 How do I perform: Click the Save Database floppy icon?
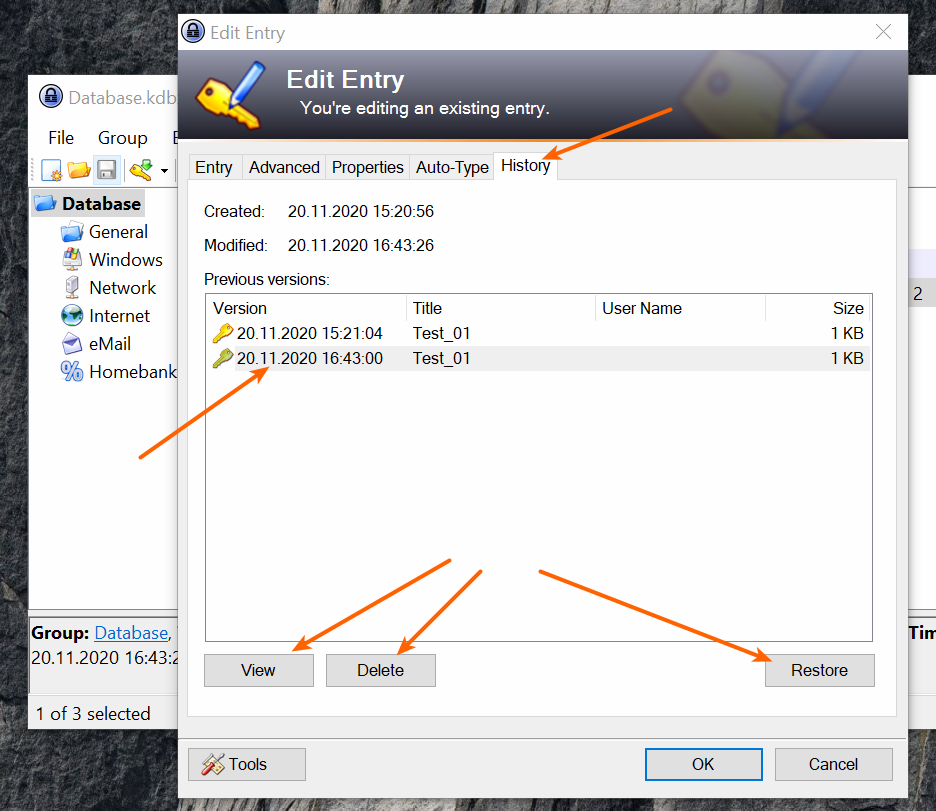107,170
